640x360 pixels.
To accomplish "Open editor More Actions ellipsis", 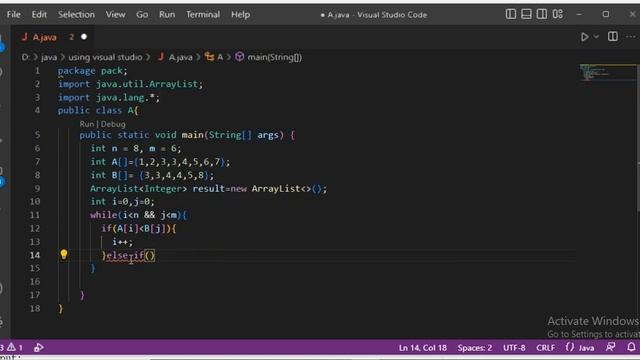I will 631,37.
